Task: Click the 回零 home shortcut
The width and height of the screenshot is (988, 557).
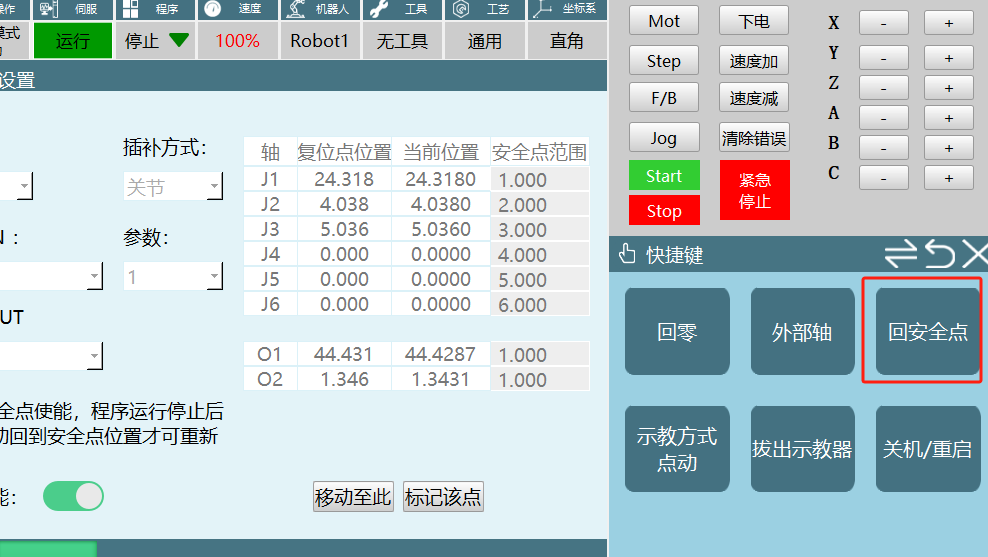Action: [x=677, y=331]
